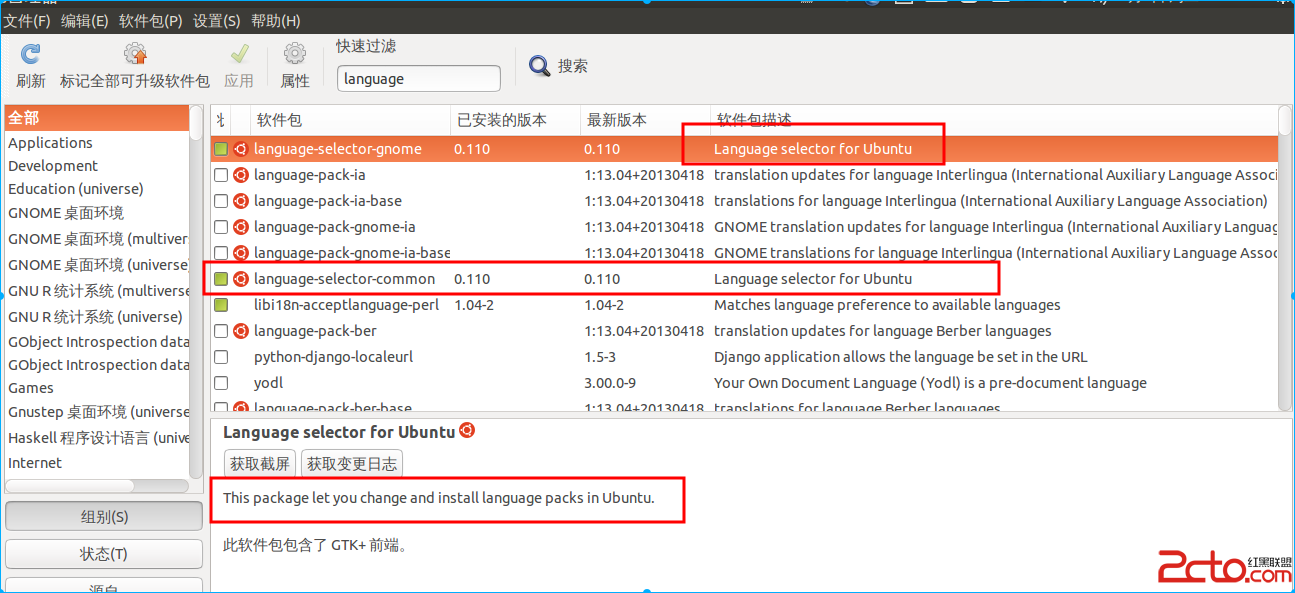The width and height of the screenshot is (1295, 593).
Task: Select the python-django-localeurl package row
Action: coord(744,357)
